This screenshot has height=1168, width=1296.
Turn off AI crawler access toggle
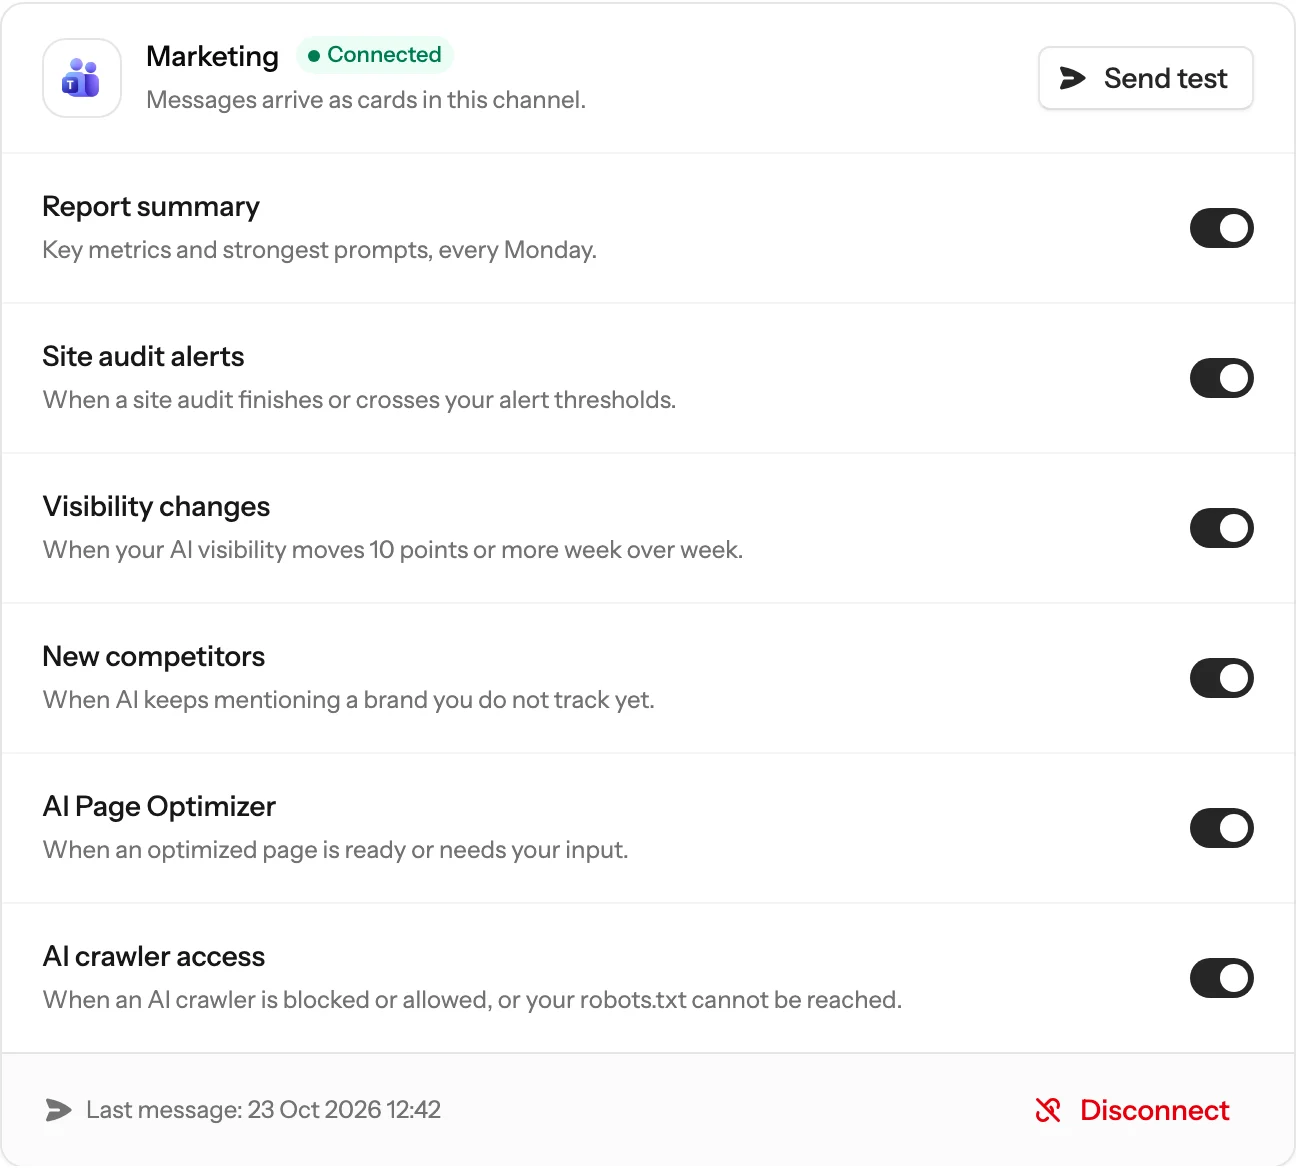1222,978
